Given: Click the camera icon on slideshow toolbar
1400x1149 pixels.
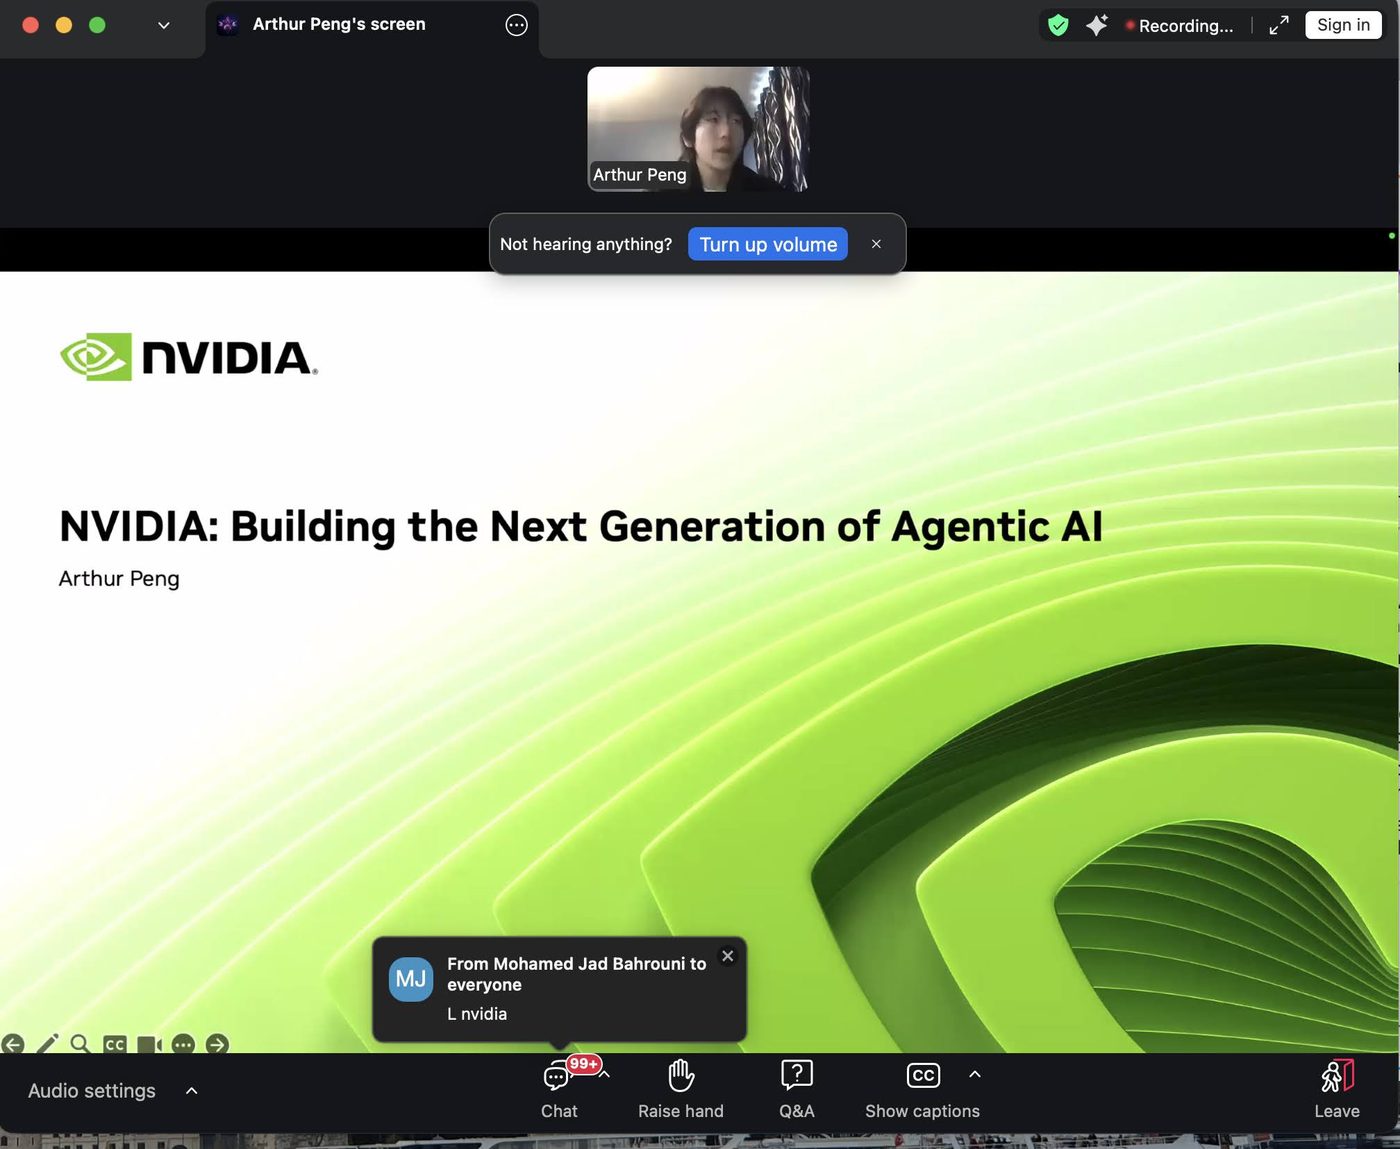Looking at the screenshot, I should 149,1044.
